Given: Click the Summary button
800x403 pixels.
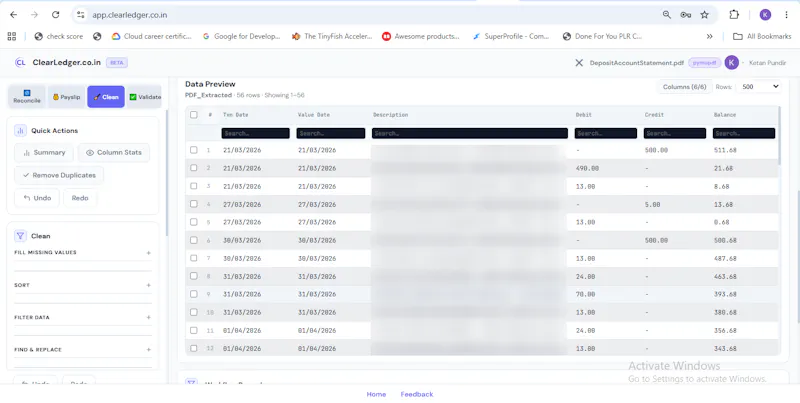Looking at the screenshot, I should point(44,153).
